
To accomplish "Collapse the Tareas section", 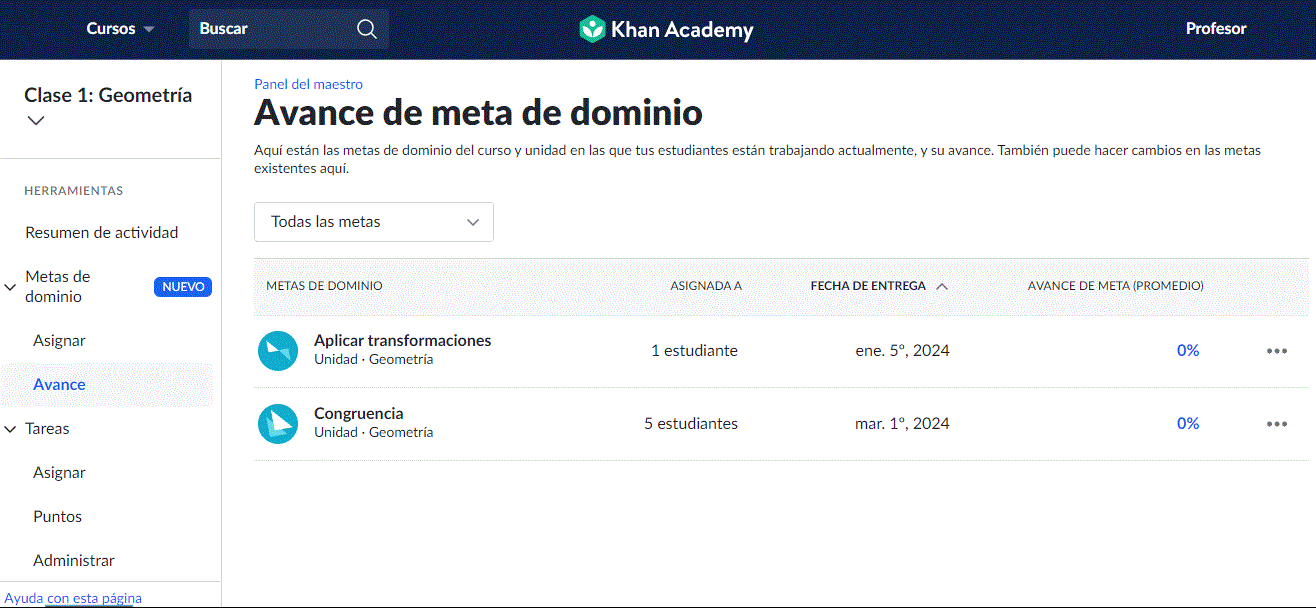I will tap(11, 429).
